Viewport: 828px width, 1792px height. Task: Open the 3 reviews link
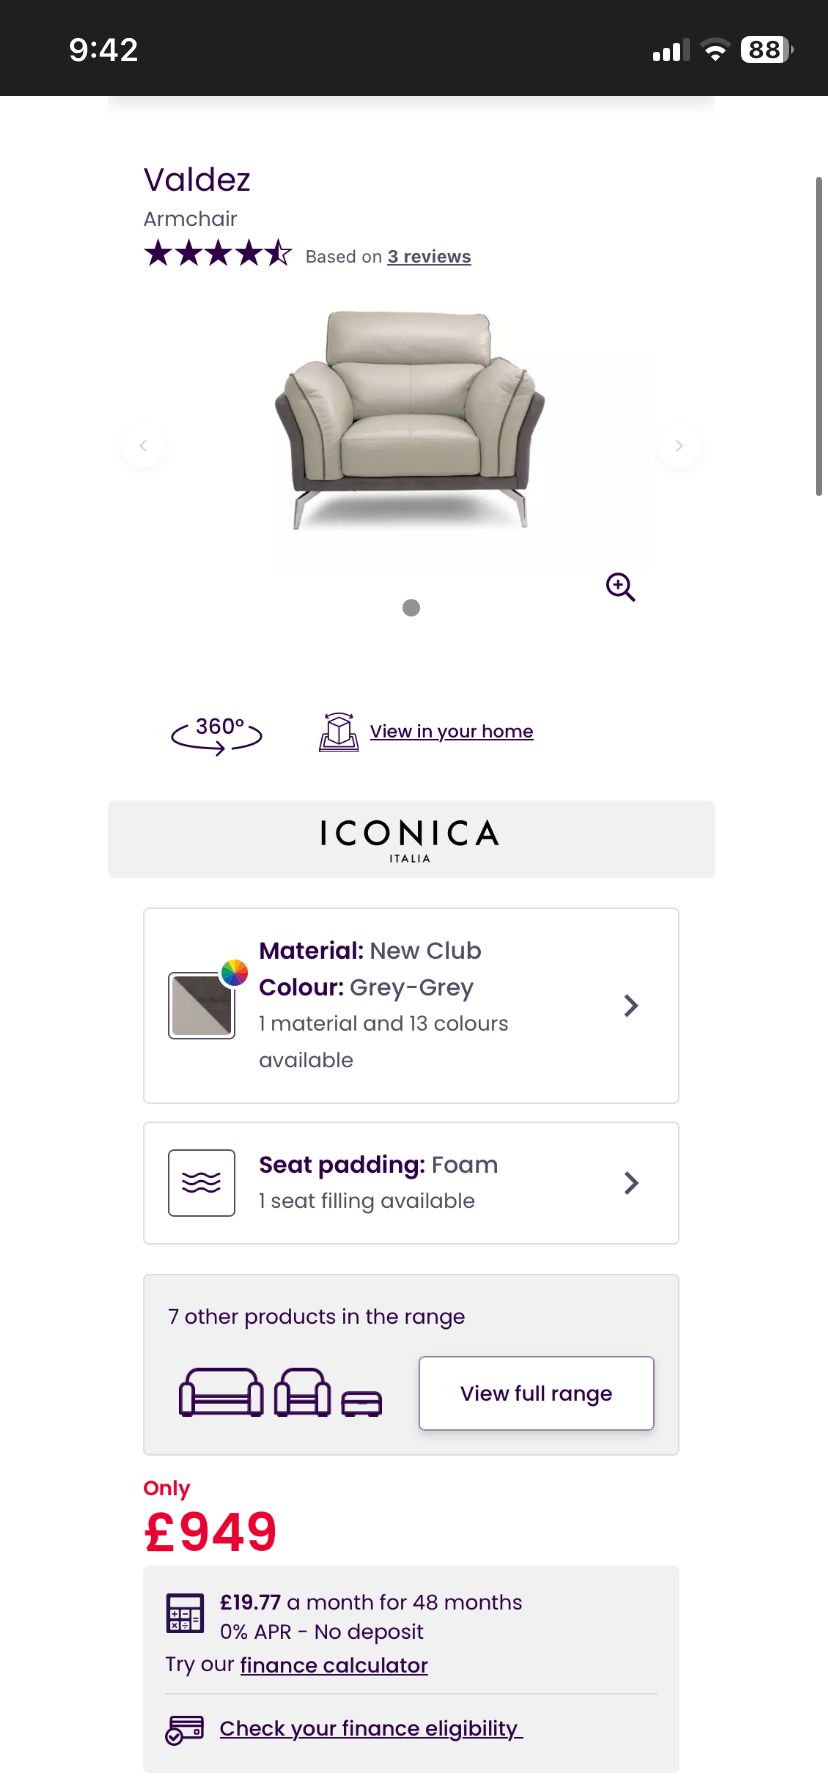(429, 257)
